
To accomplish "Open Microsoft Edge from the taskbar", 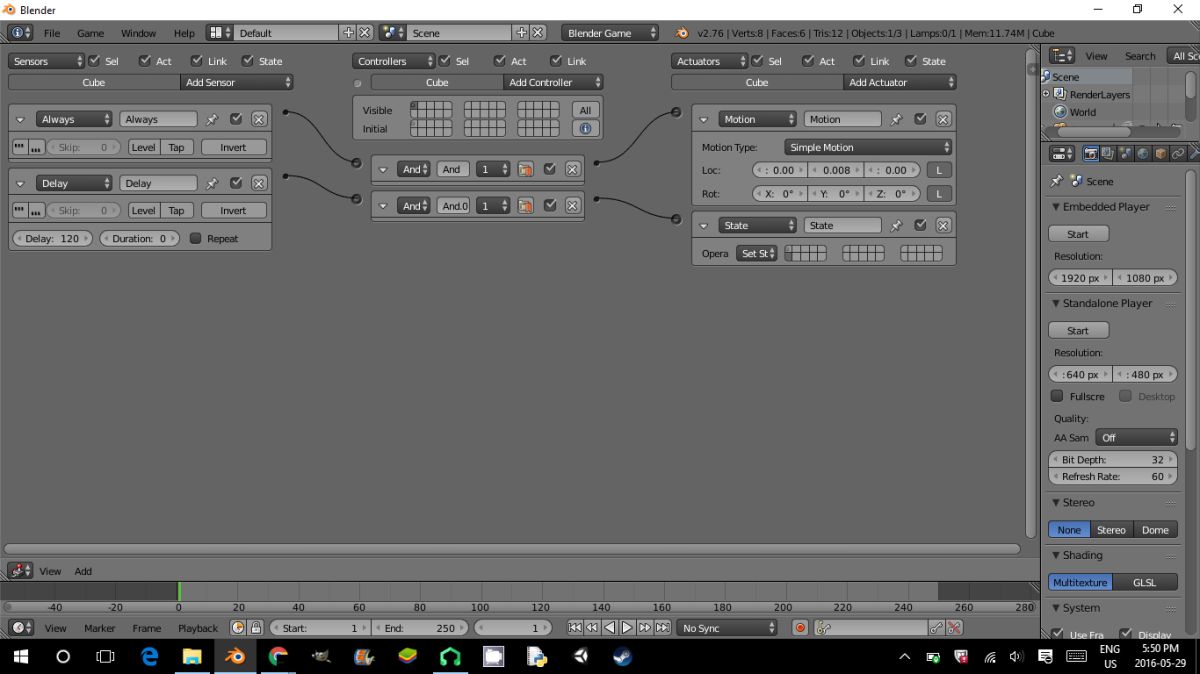I will 149,657.
